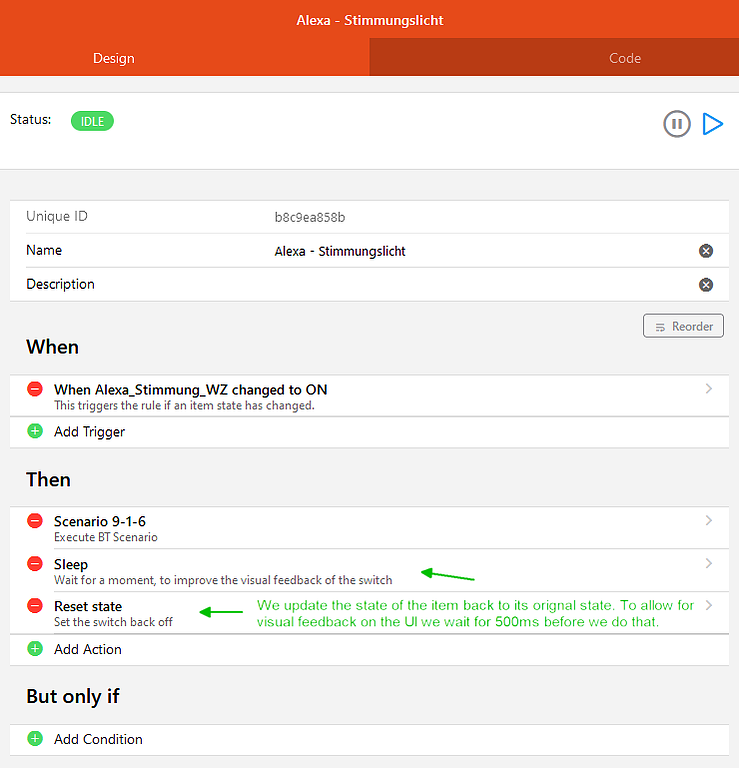Open Scenario 9-1-6 details via its chevron
The height and width of the screenshot is (768, 739).
click(709, 521)
